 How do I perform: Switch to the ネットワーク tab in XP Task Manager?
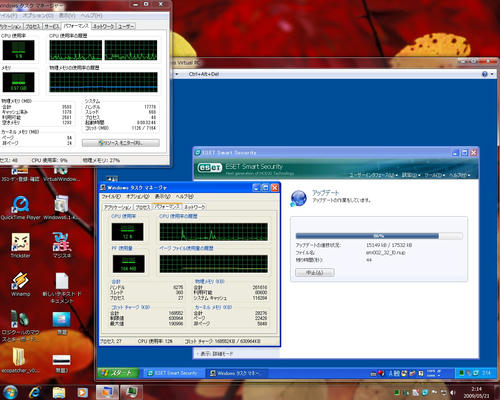(x=195, y=207)
